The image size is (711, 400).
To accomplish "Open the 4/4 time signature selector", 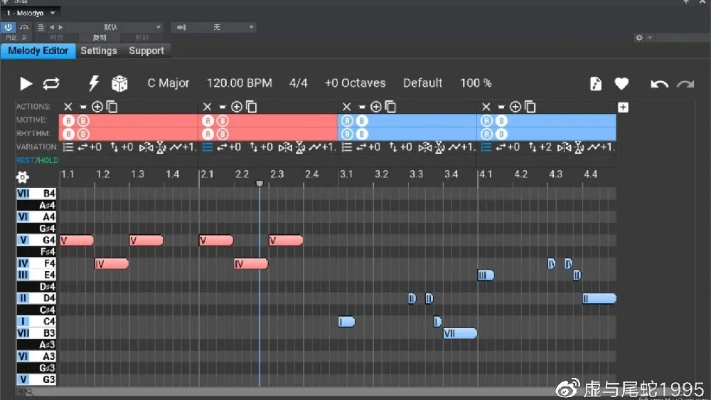I will coord(298,83).
